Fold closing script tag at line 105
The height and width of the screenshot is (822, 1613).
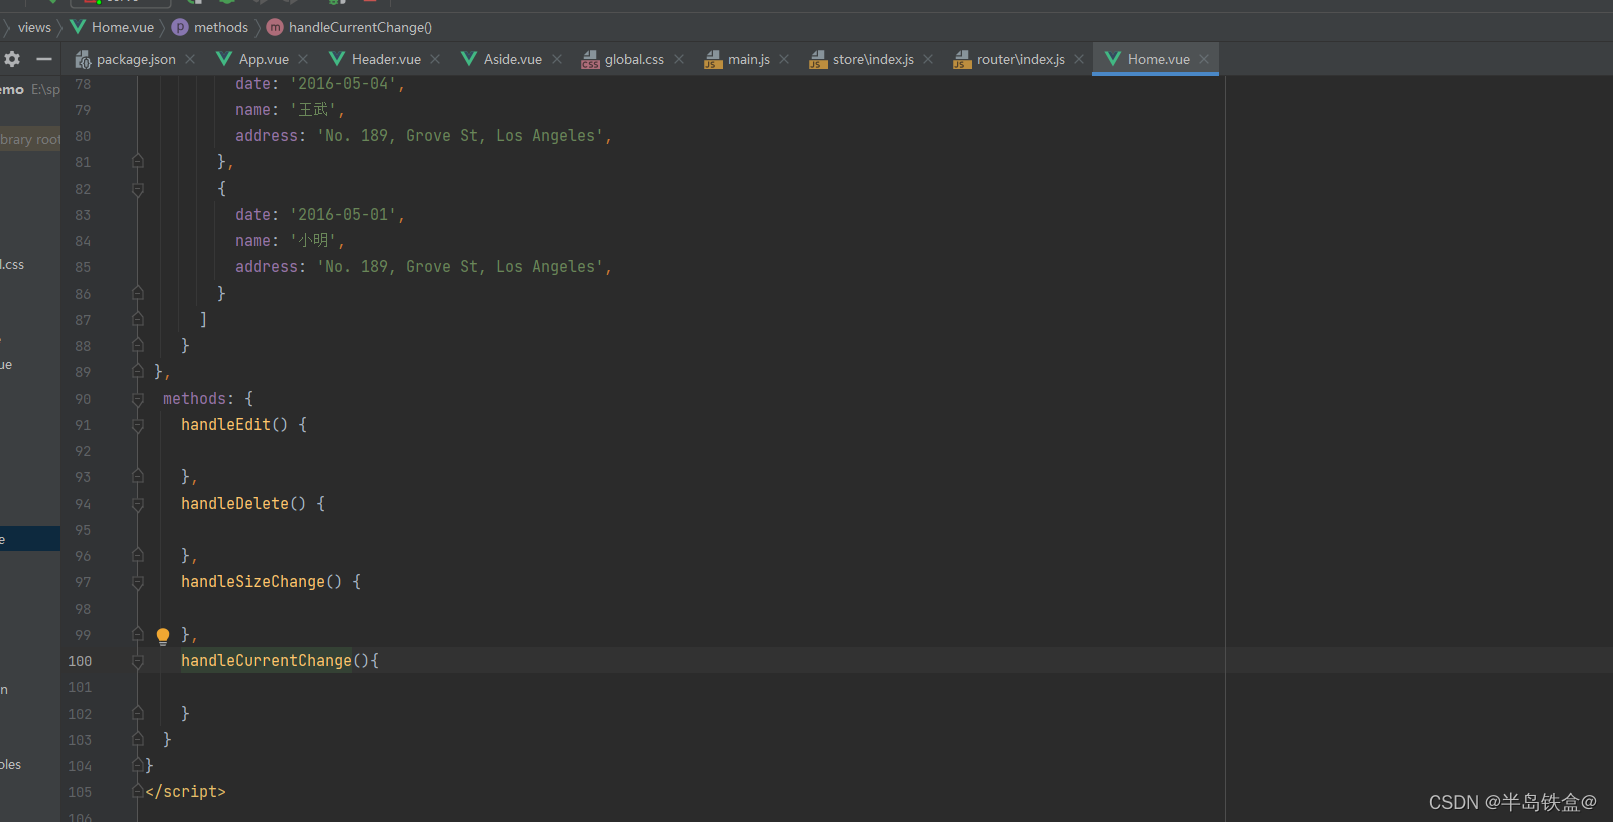pos(138,792)
